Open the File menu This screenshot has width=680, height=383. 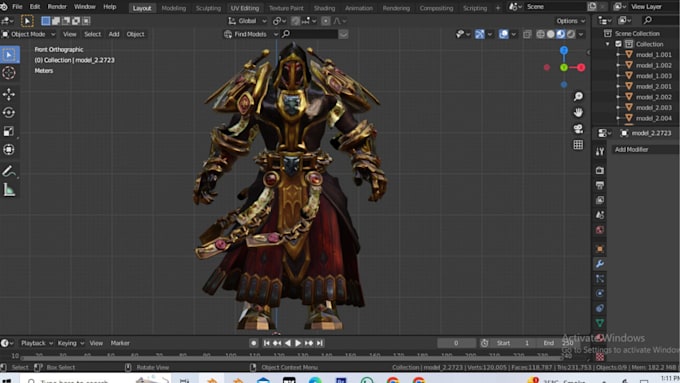coord(17,7)
